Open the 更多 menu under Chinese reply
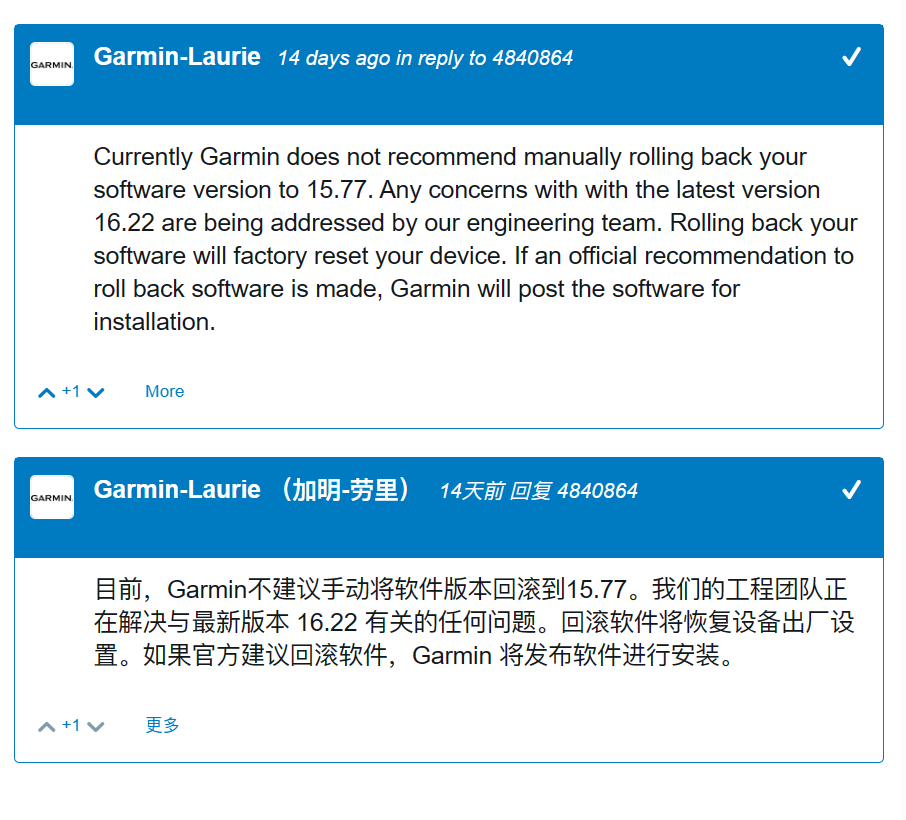 tap(162, 726)
